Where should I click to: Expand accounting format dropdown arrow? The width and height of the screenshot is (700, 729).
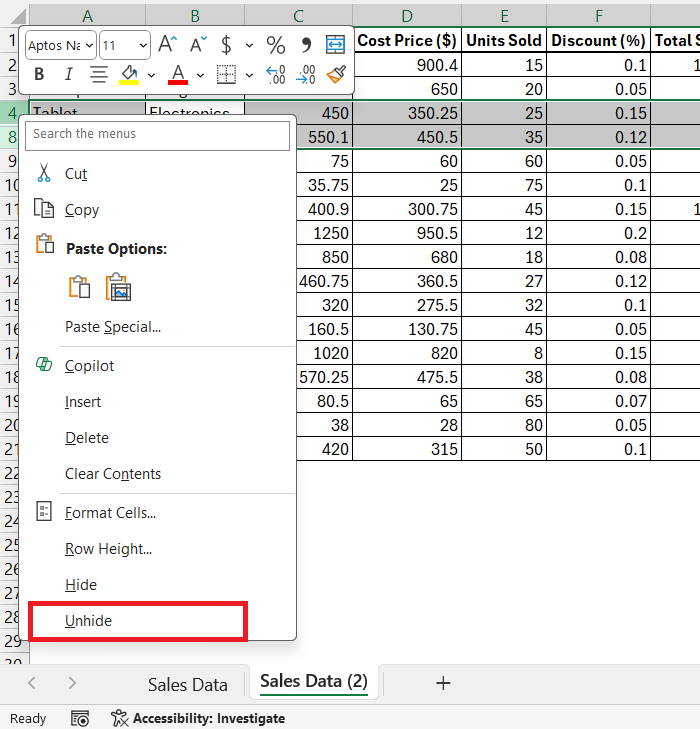250,46
